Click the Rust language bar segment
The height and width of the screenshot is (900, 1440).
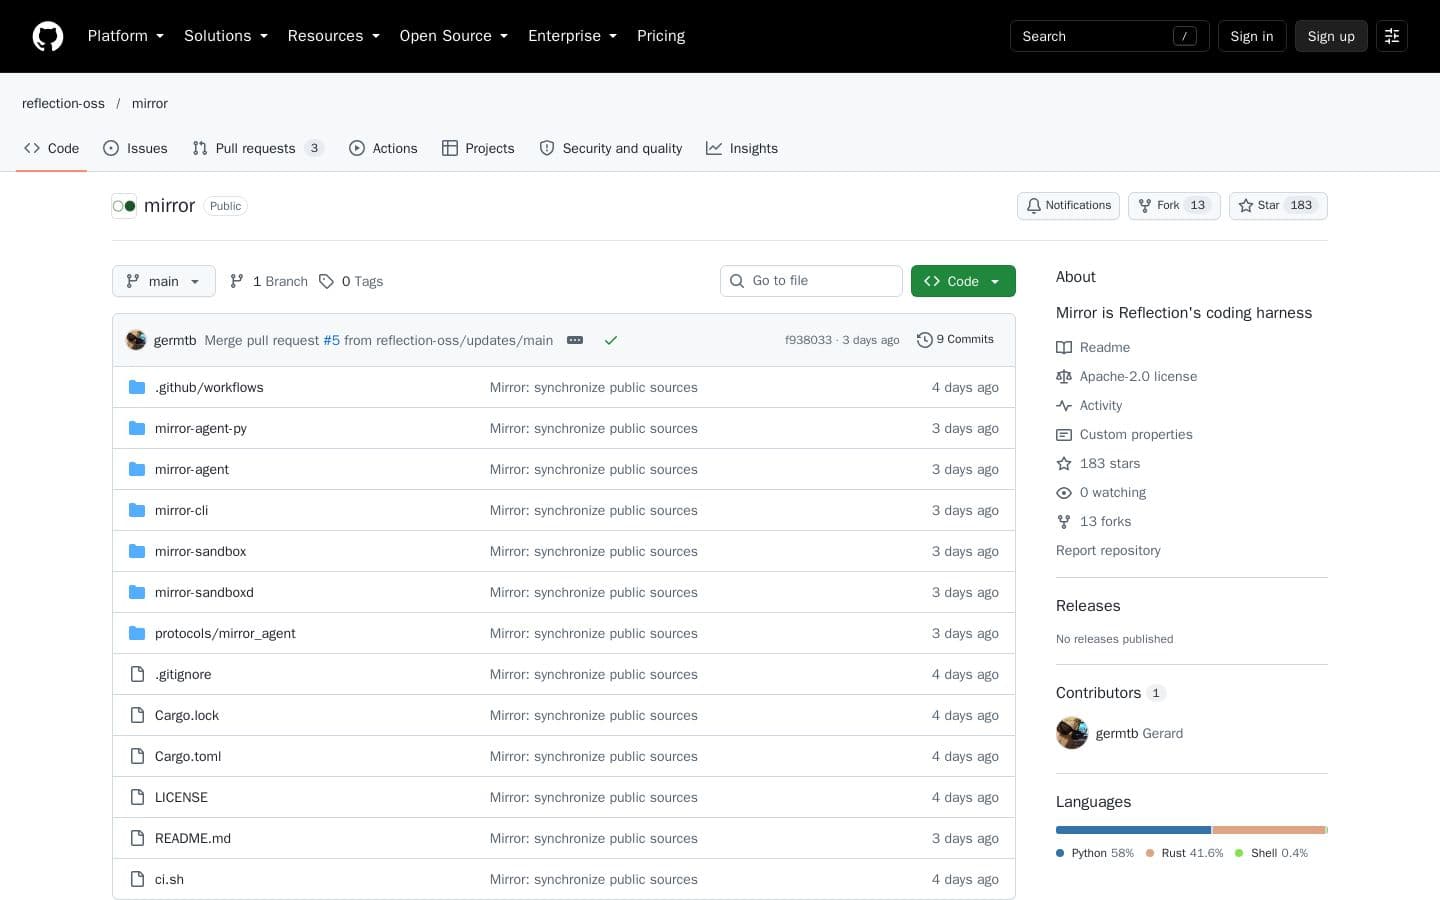click(x=1269, y=830)
